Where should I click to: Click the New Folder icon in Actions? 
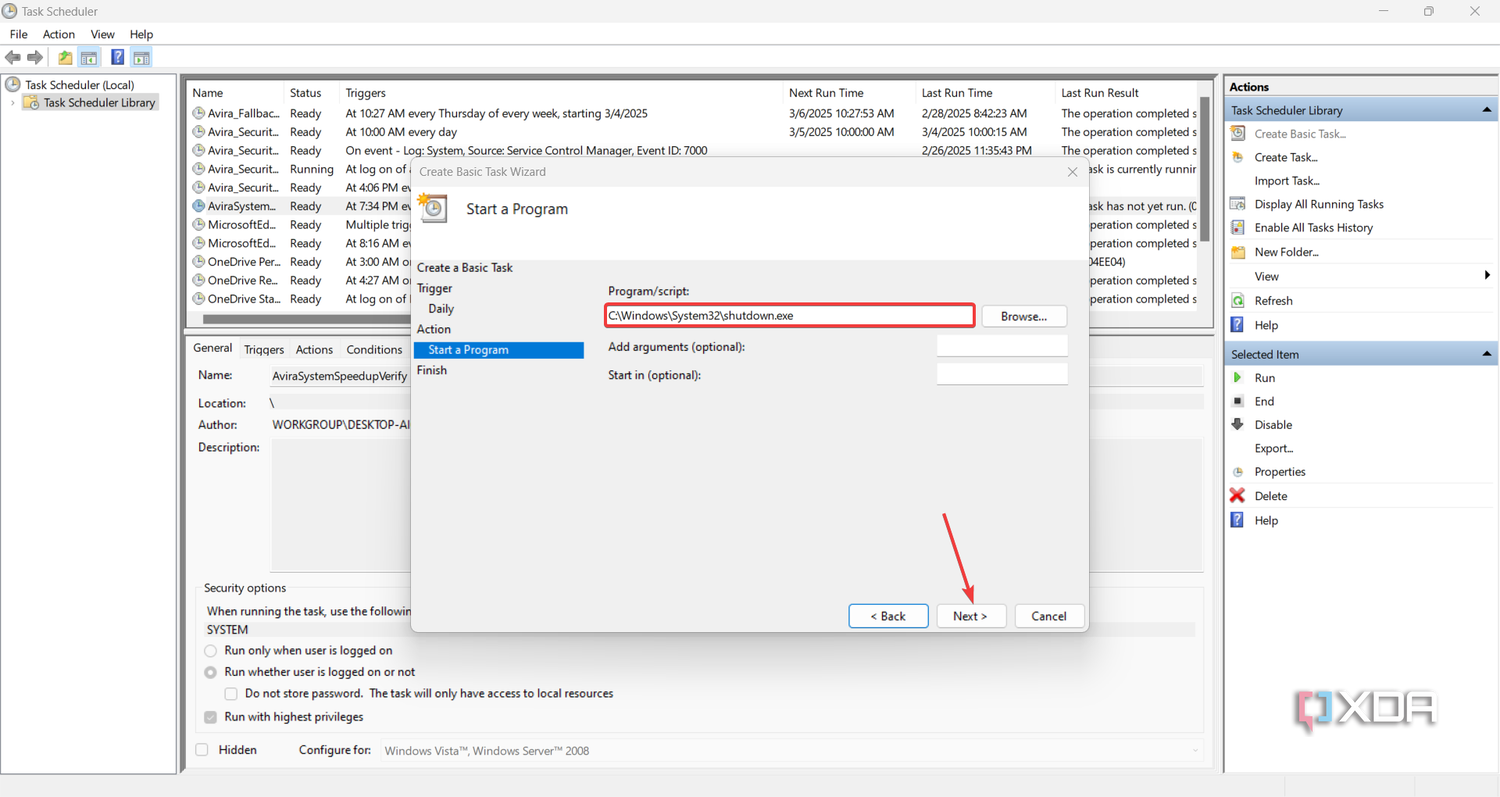click(x=1238, y=252)
